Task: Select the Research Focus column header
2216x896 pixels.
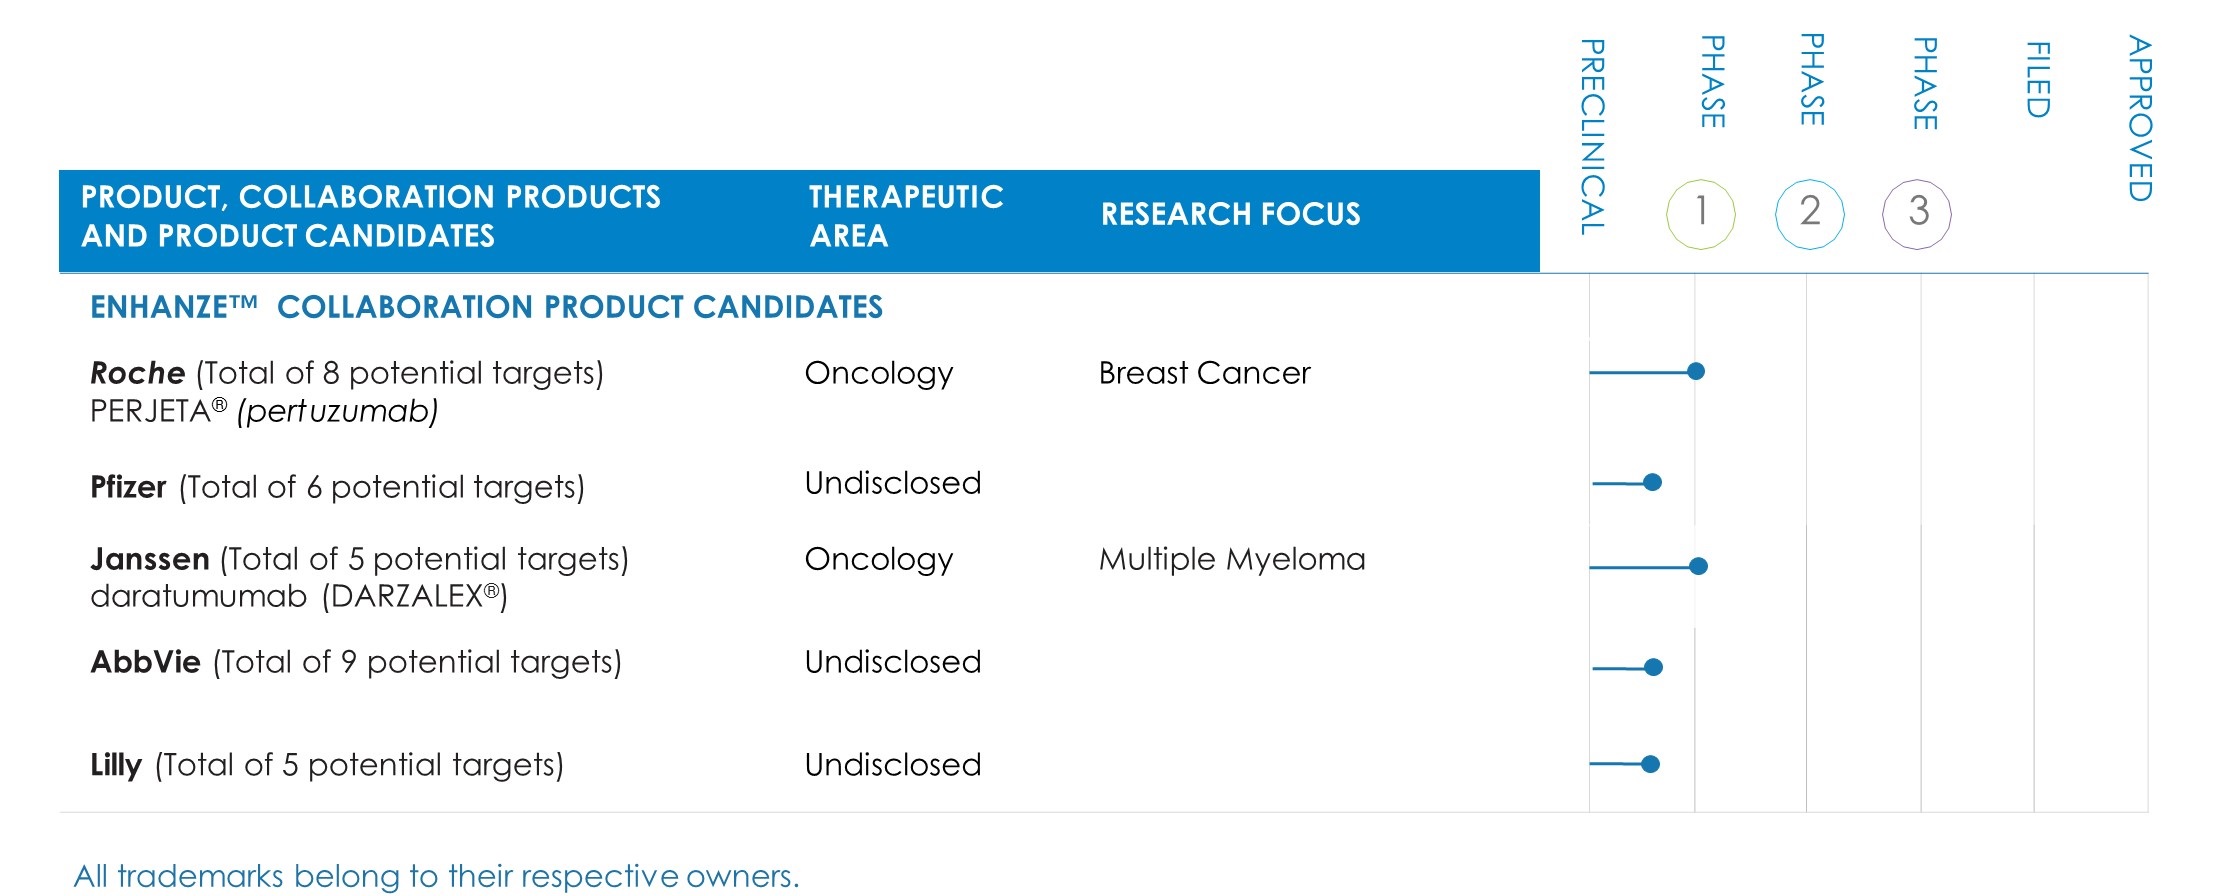Action: pyautogui.click(x=1230, y=214)
